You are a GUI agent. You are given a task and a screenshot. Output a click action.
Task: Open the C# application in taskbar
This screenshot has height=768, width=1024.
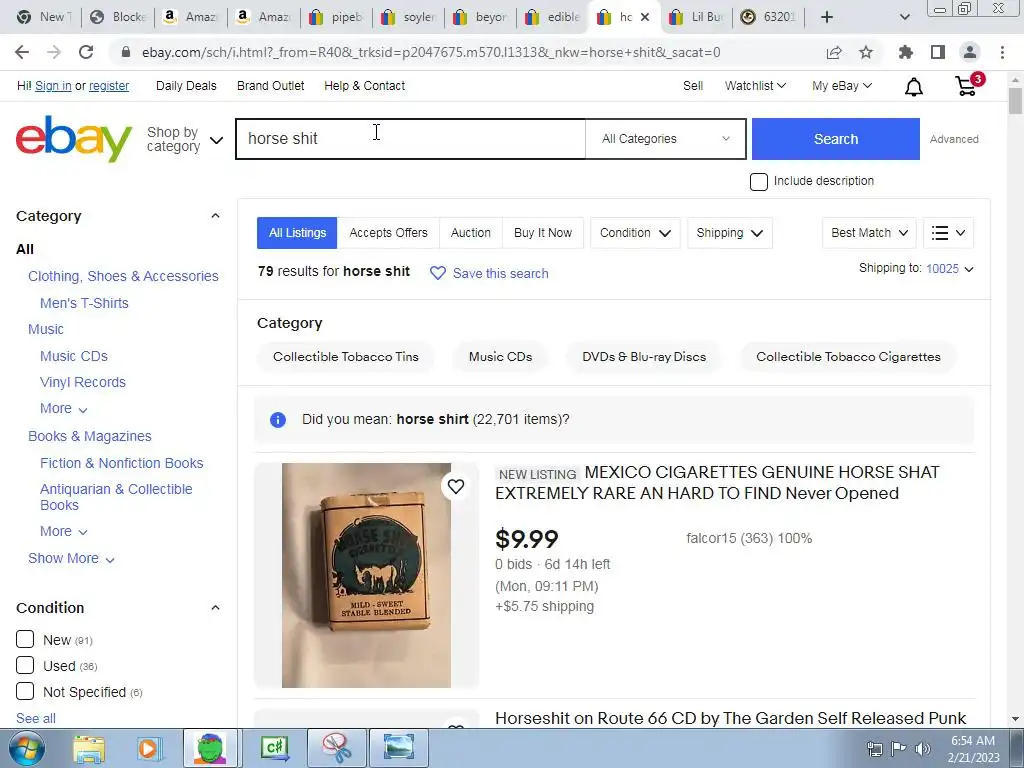pos(274,748)
